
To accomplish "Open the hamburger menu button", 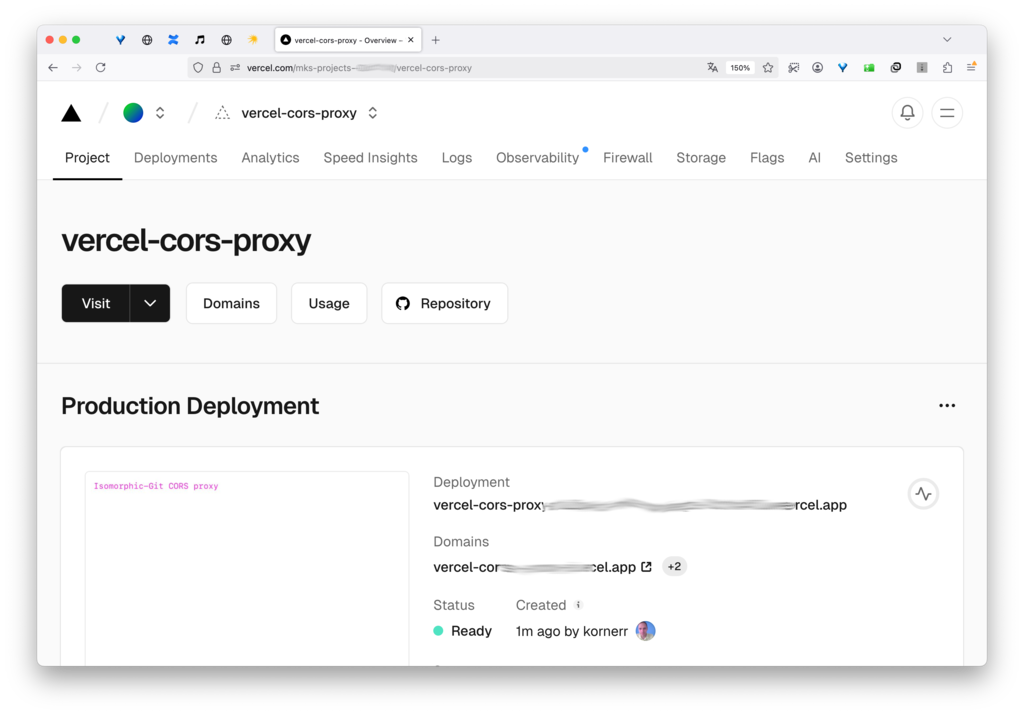I will click(x=946, y=113).
